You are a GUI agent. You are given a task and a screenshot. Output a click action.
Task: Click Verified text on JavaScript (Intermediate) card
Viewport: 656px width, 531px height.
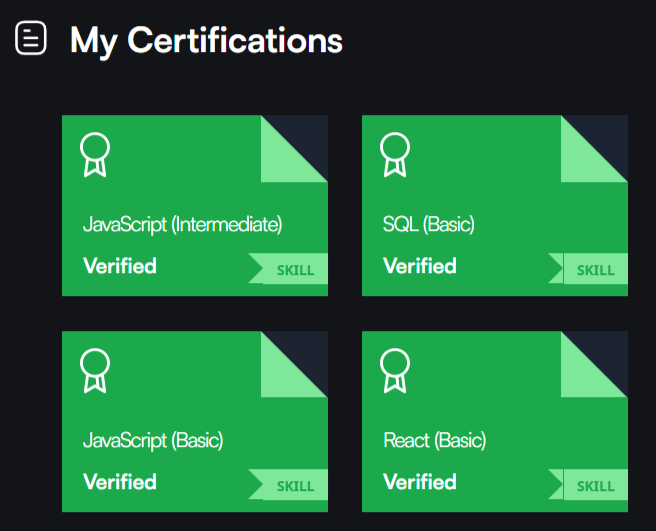[x=120, y=266]
